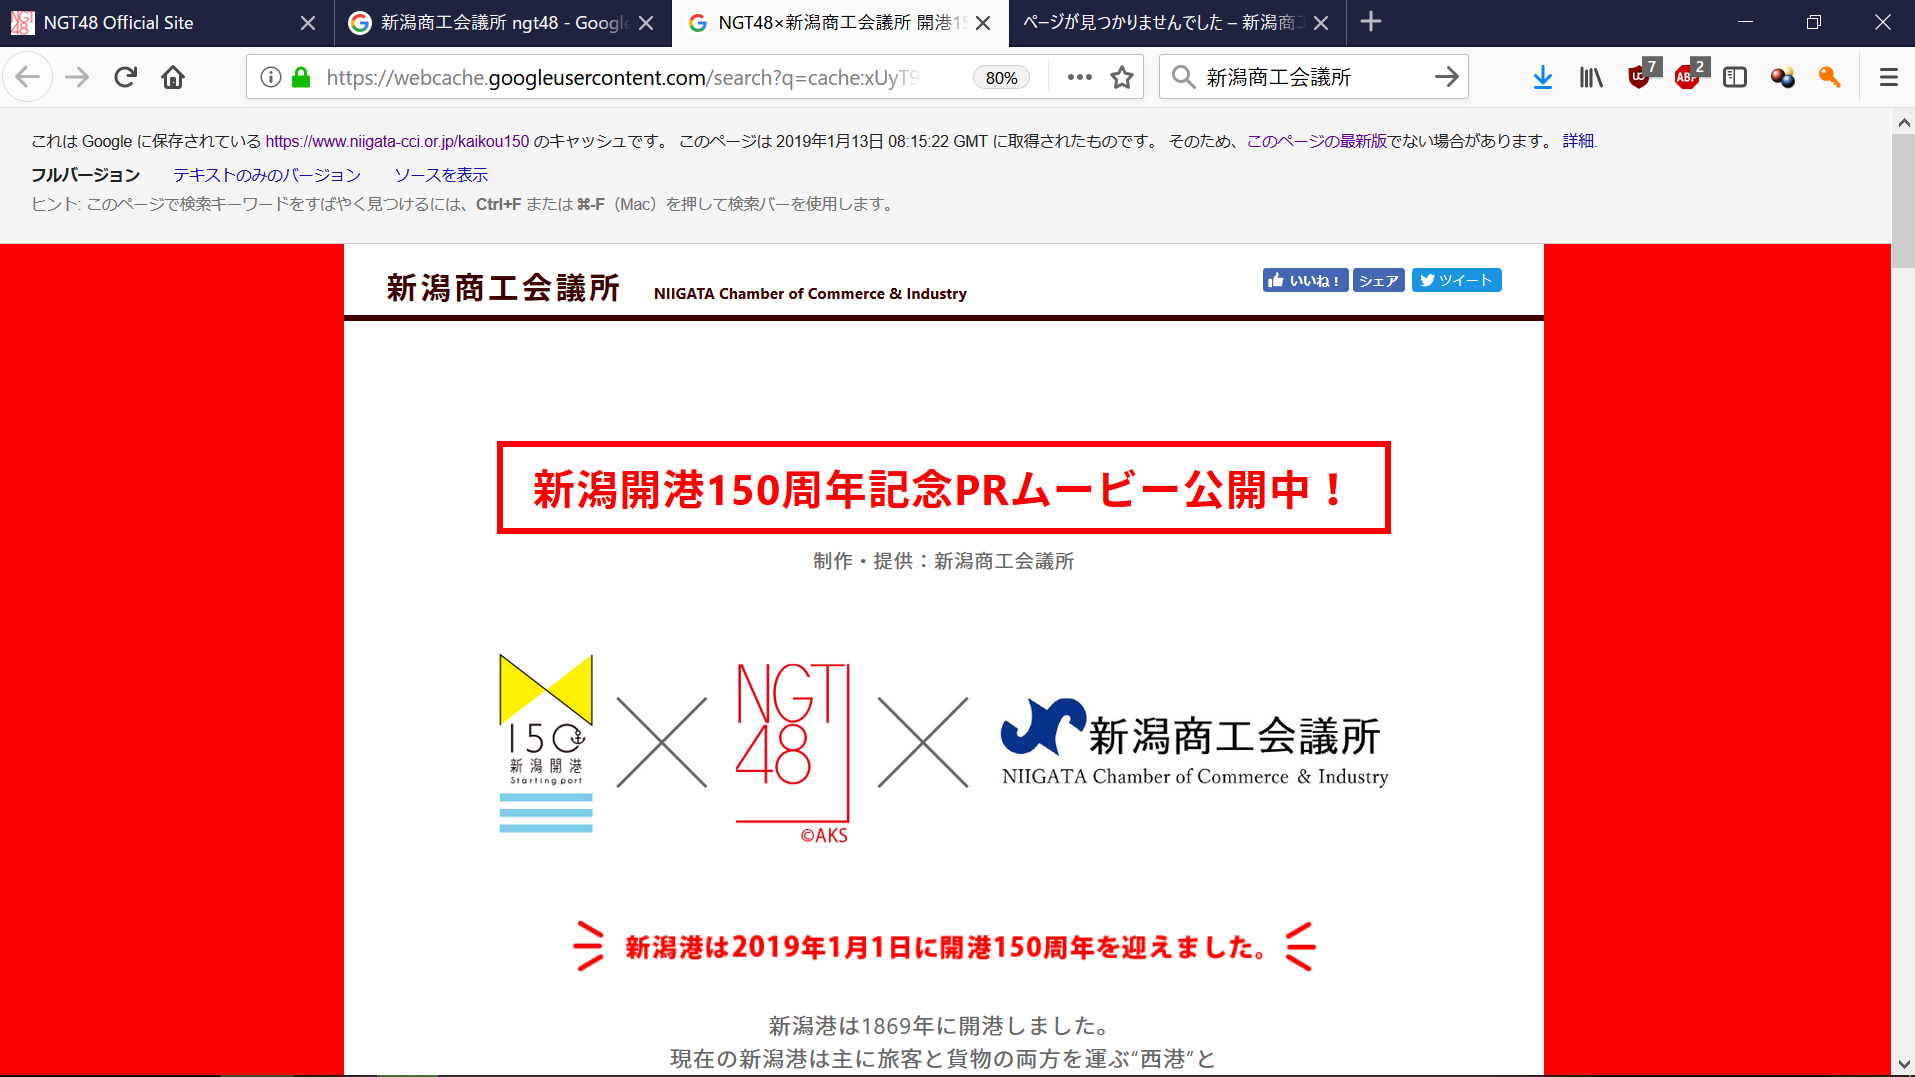
Task: Click the 新潟開港150周年記念PRムービー公開中 banner
Action: tap(943, 488)
